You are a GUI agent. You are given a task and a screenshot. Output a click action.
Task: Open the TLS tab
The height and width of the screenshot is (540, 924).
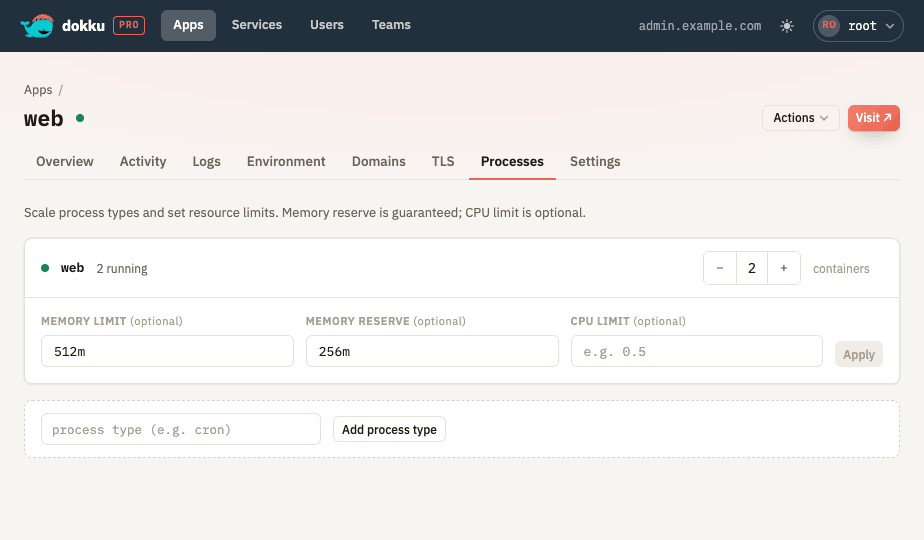pyautogui.click(x=443, y=162)
